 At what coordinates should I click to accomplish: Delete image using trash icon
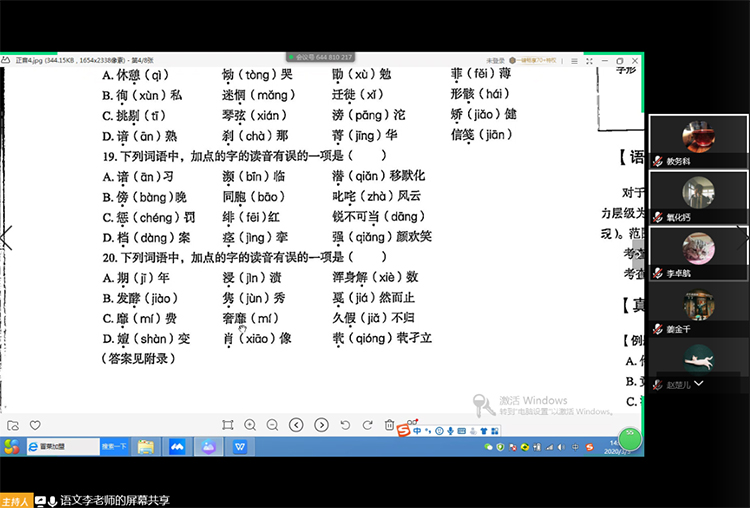tap(389, 425)
